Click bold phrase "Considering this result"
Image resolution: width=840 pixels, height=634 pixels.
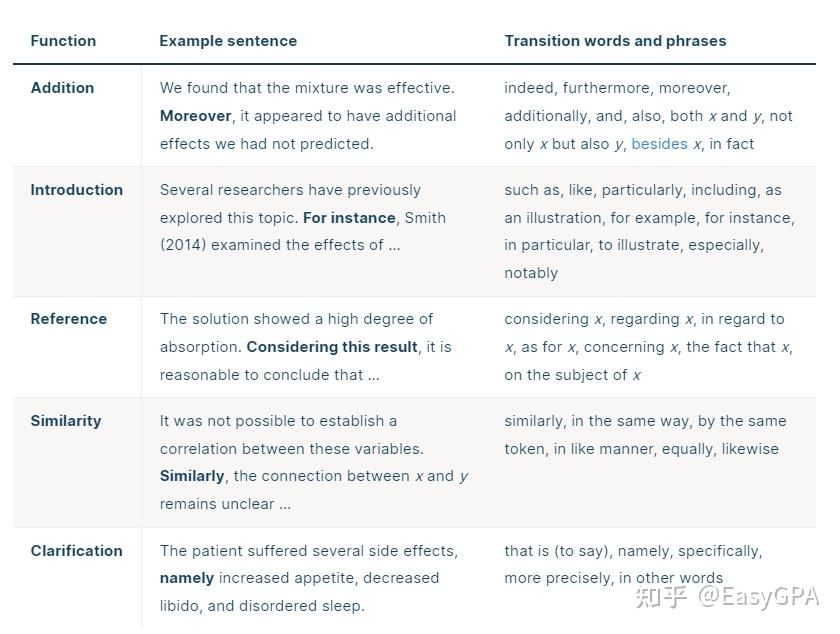point(332,347)
